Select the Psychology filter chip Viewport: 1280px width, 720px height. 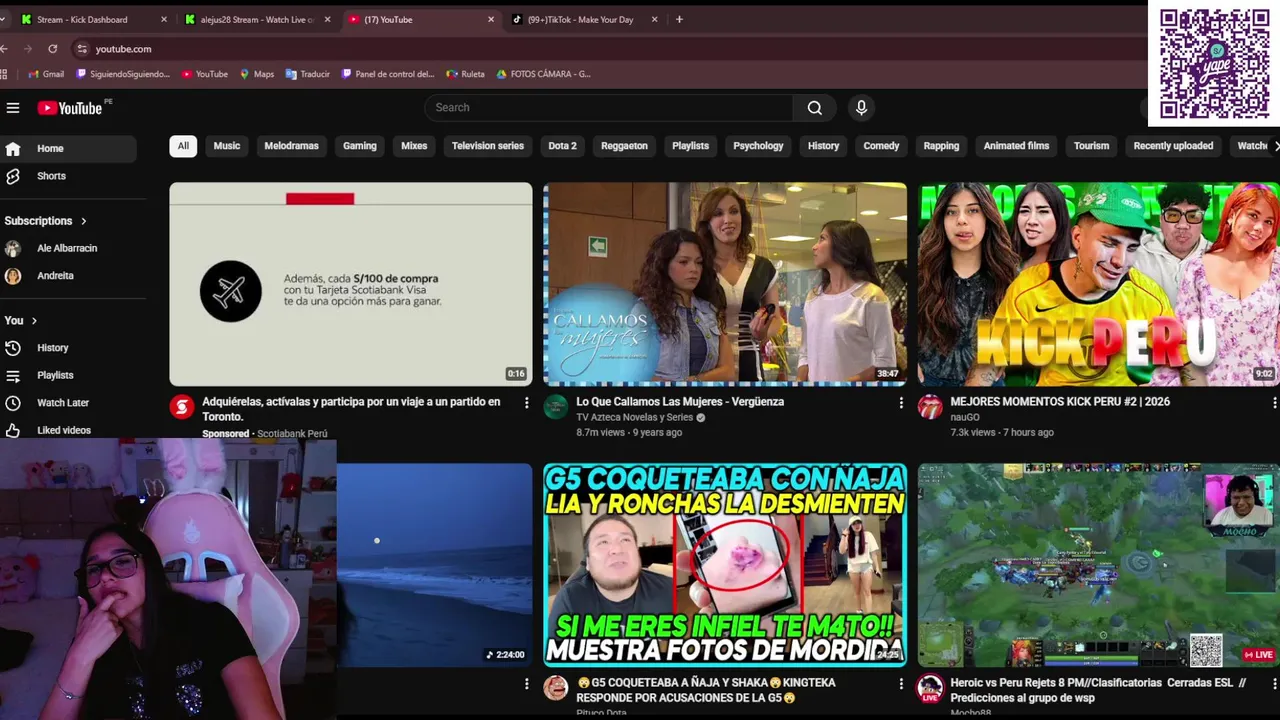point(758,146)
